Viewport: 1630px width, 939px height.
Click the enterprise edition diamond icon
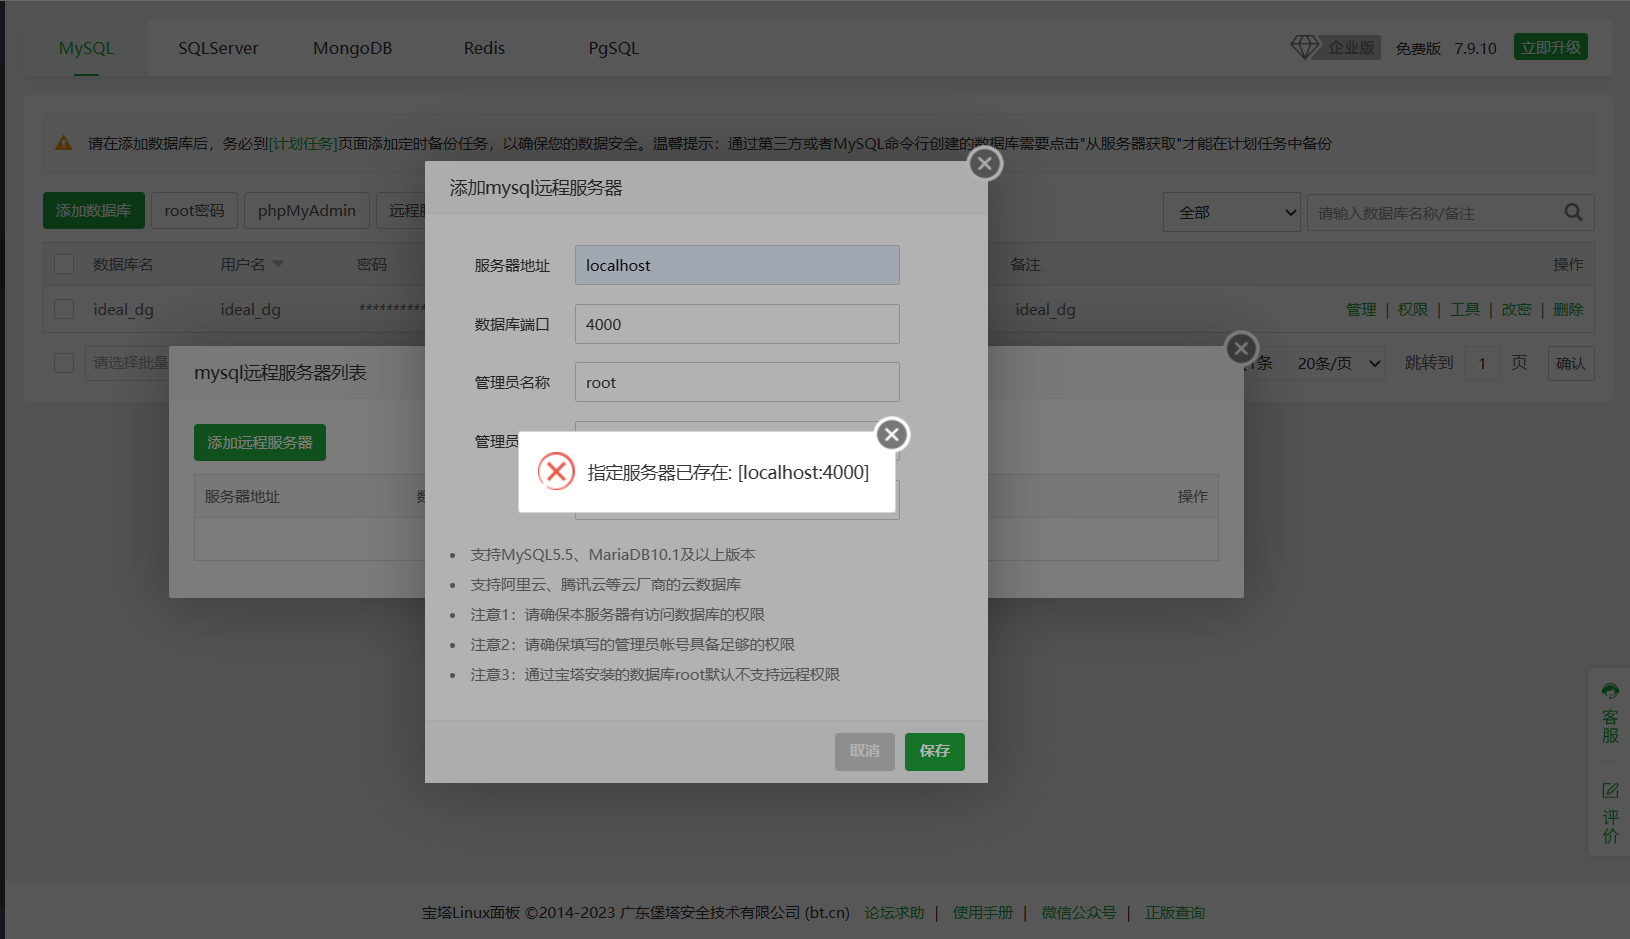(1305, 47)
